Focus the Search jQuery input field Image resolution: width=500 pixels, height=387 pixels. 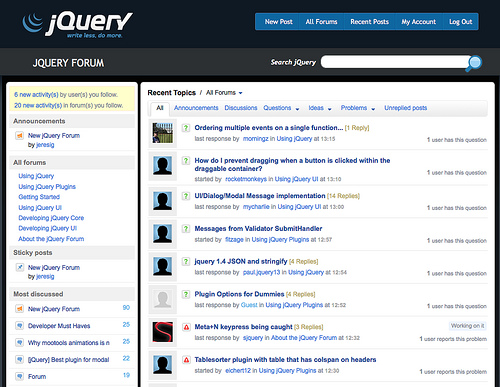(x=394, y=62)
